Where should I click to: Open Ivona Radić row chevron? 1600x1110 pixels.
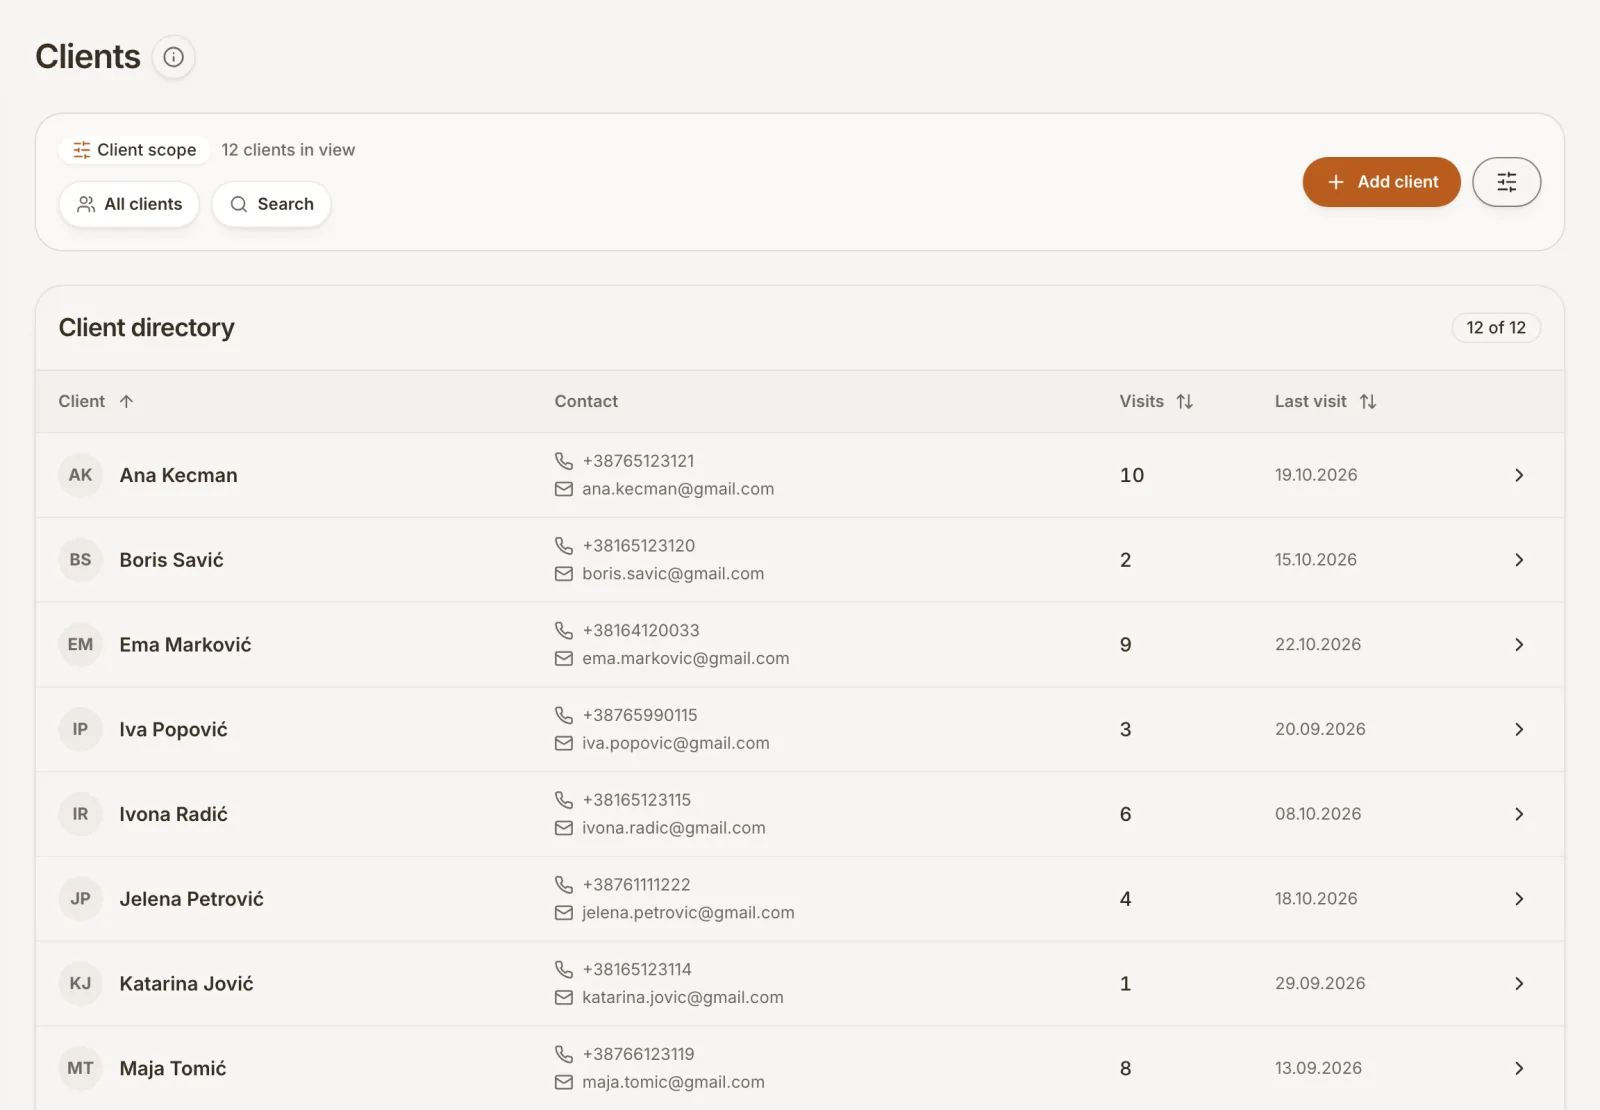1519,814
